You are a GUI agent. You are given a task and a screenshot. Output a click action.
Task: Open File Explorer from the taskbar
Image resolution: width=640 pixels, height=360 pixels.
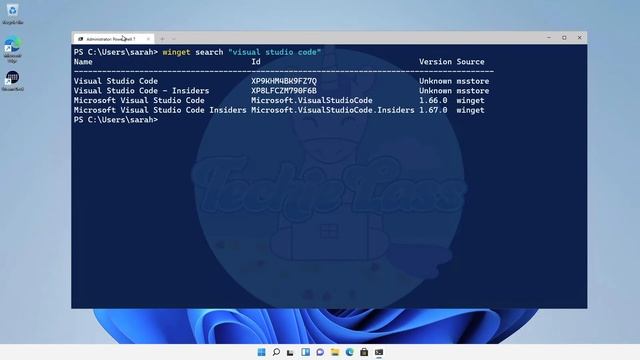(x=335, y=352)
